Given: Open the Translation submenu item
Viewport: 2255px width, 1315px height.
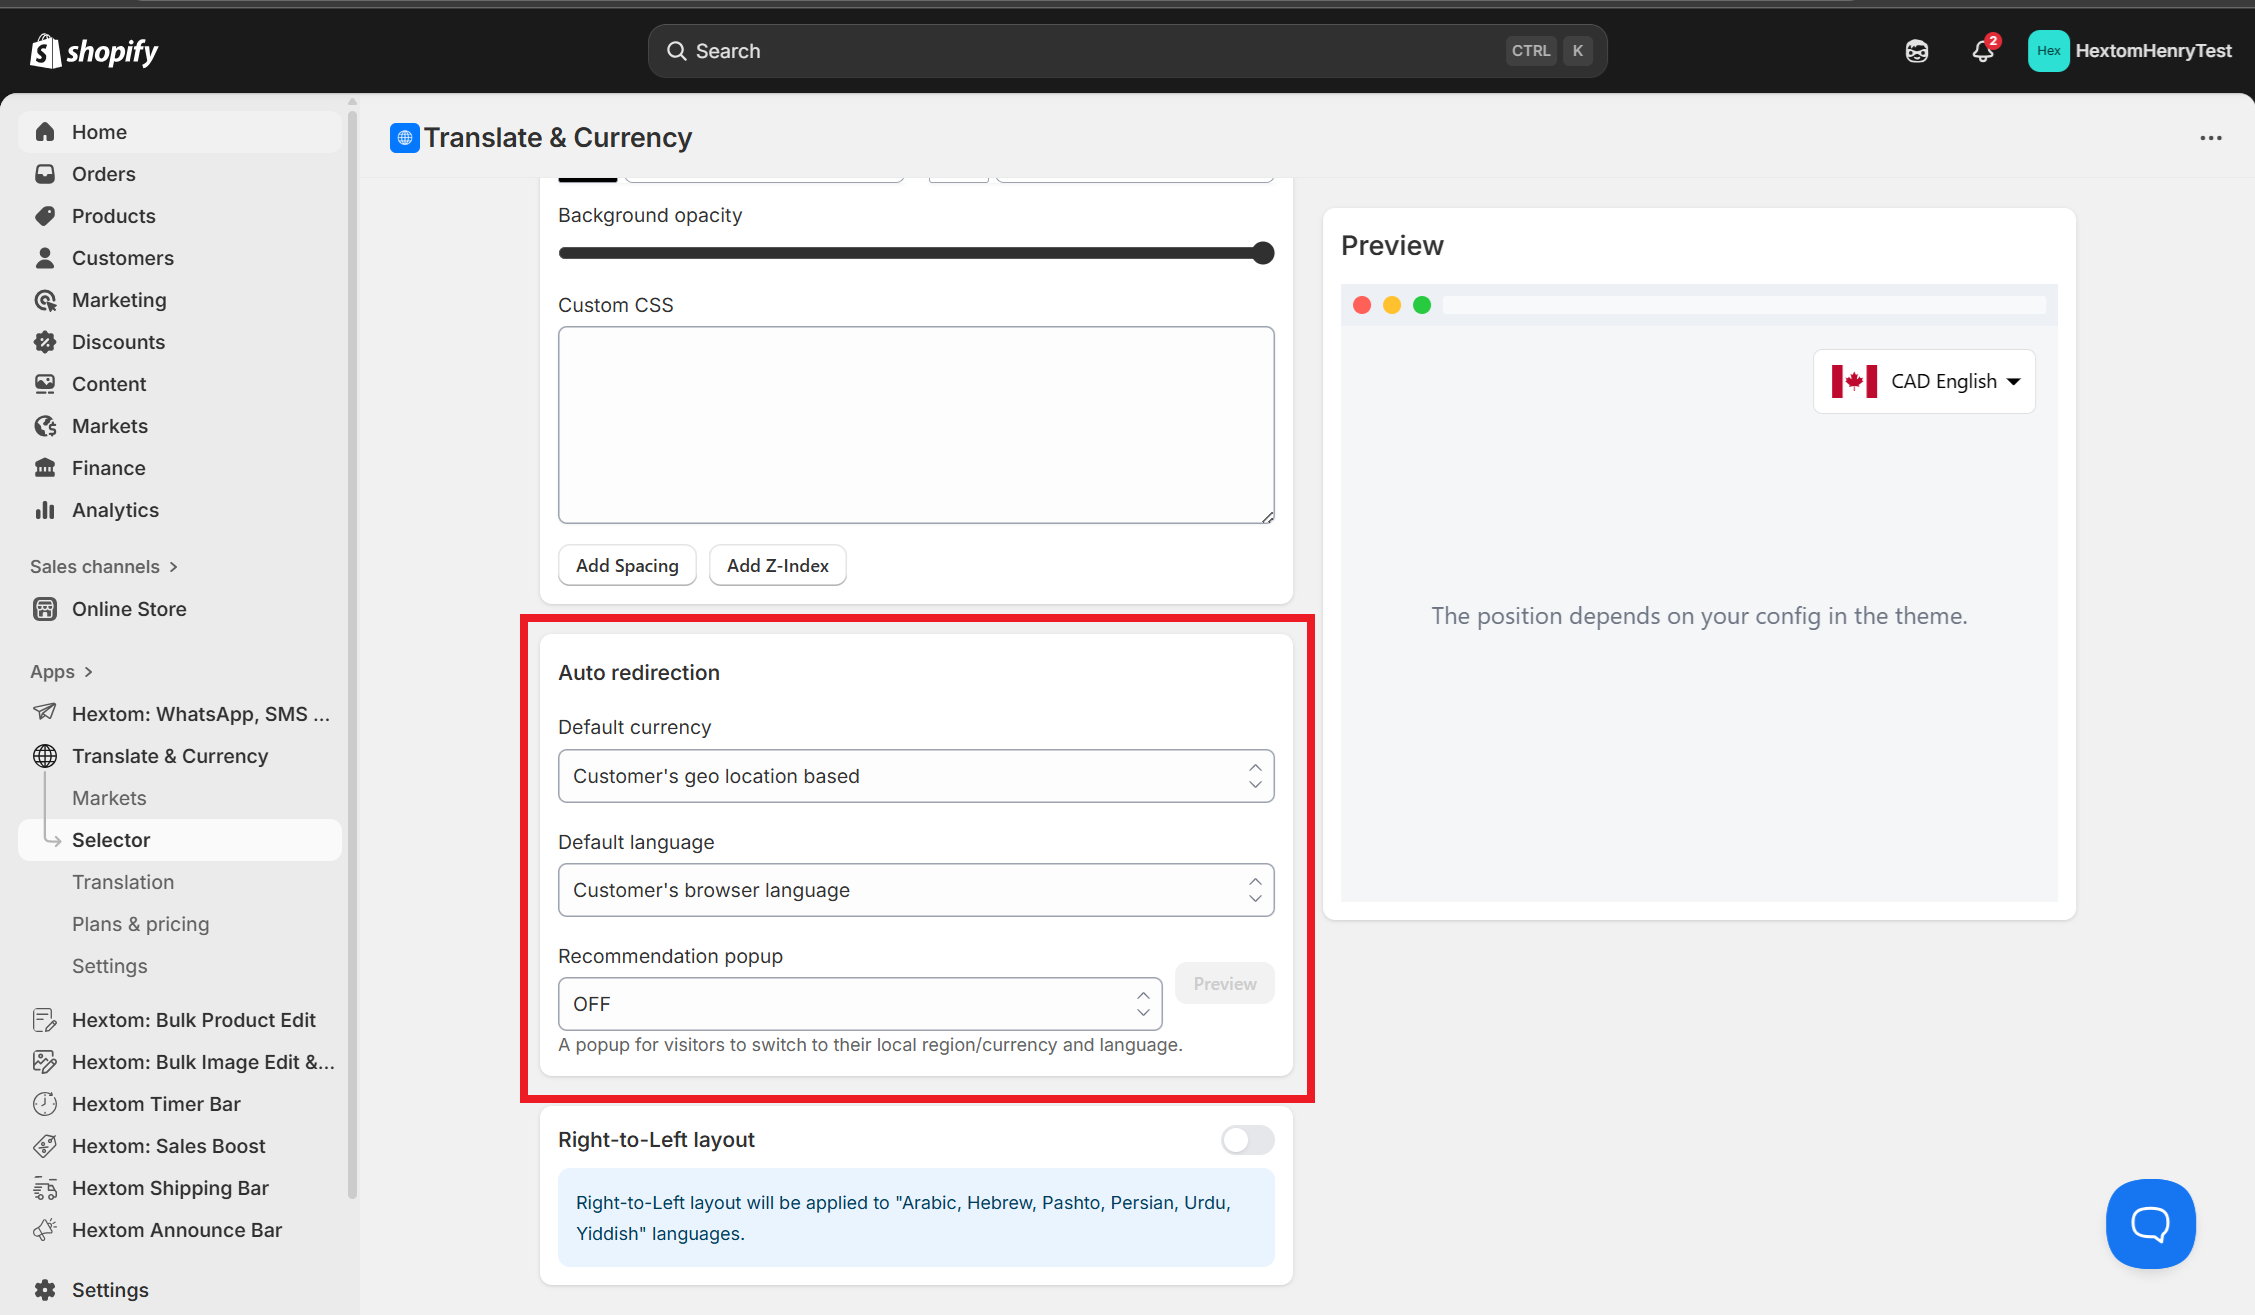Looking at the screenshot, I should pyautogui.click(x=123, y=882).
